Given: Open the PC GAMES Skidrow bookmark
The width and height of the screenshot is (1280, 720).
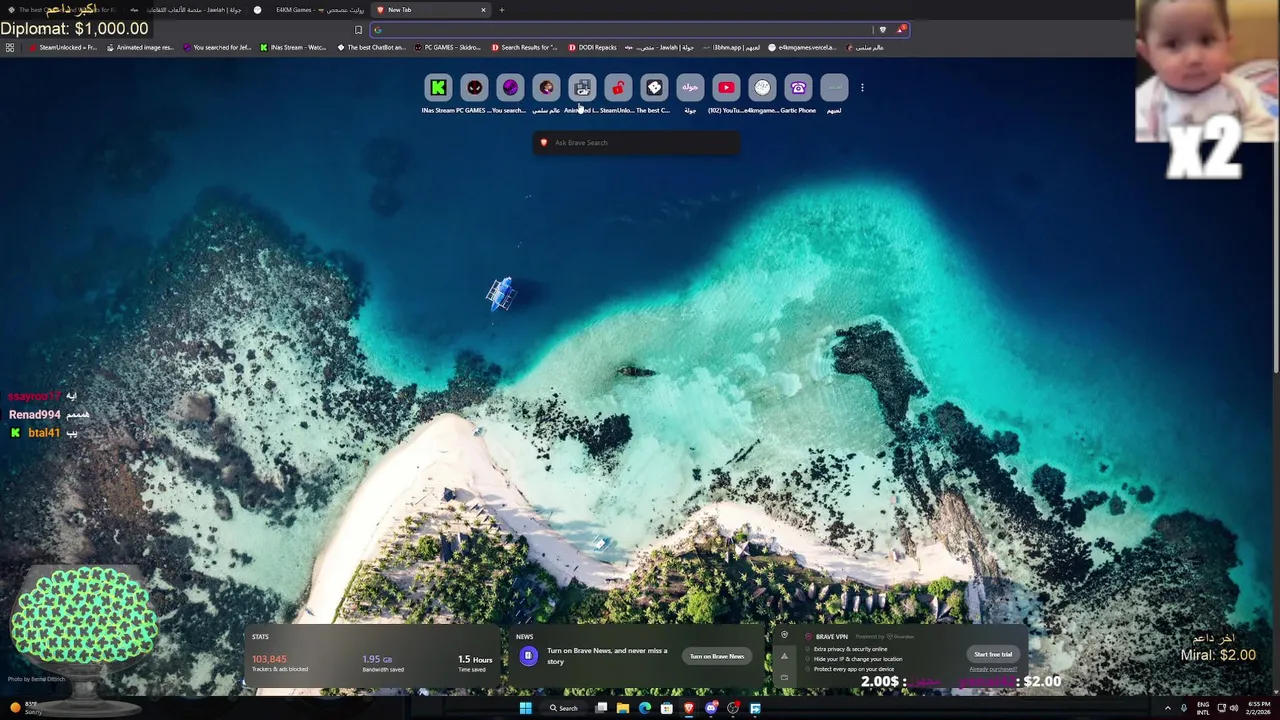Looking at the screenshot, I should pos(448,47).
